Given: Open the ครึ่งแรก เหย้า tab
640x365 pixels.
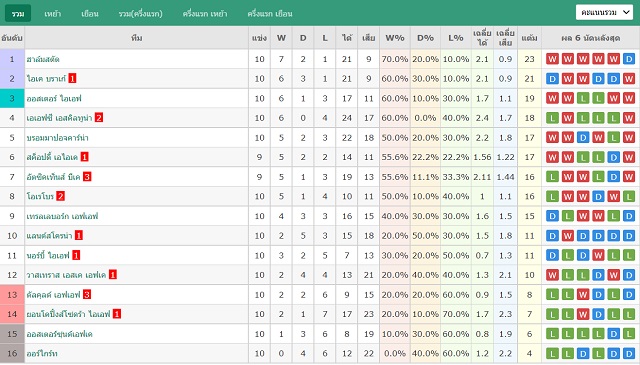Looking at the screenshot, I should click(205, 13).
